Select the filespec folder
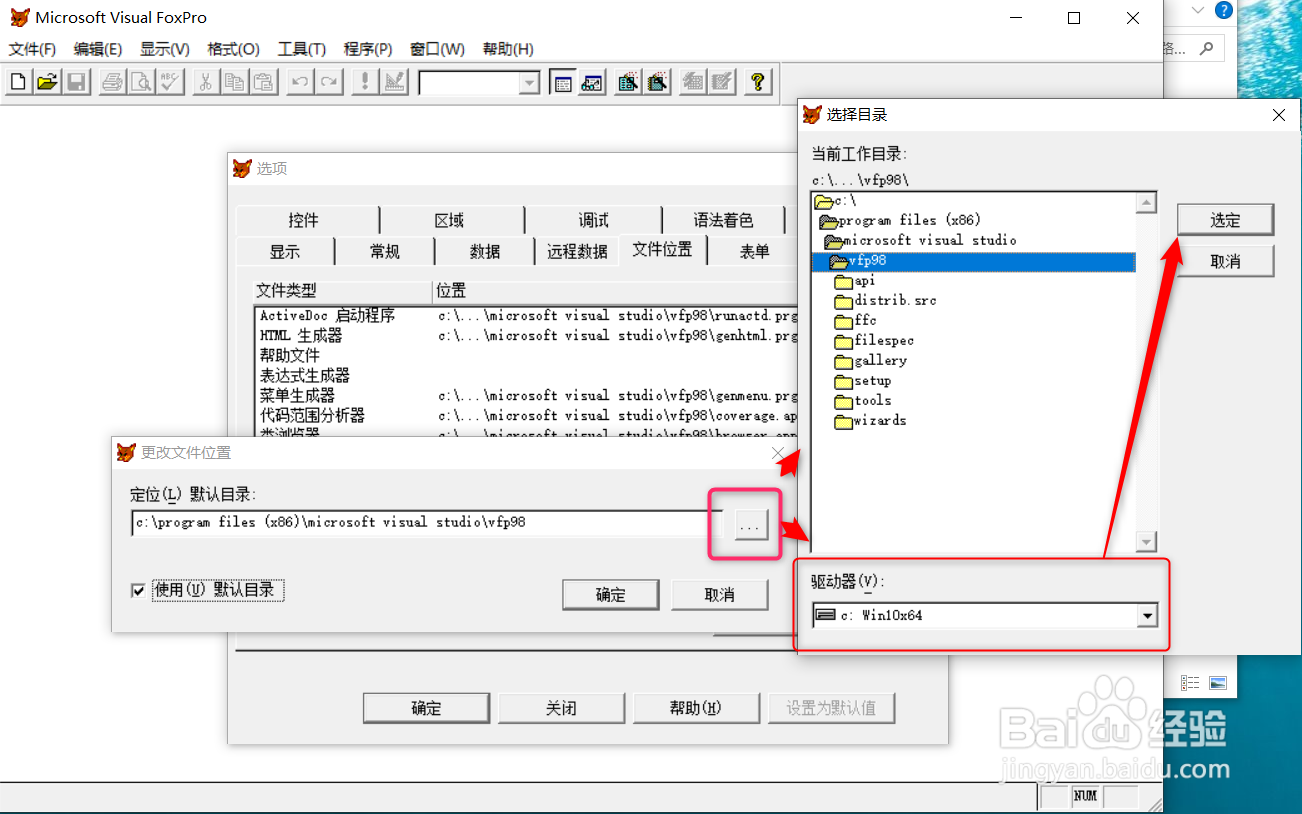Screen dimensions: 1302x814 874,340
